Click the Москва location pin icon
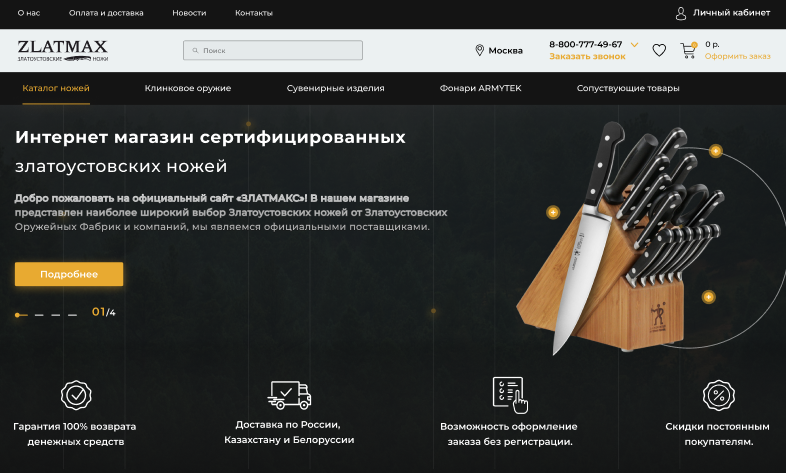This screenshot has height=473, width=786. [x=479, y=50]
